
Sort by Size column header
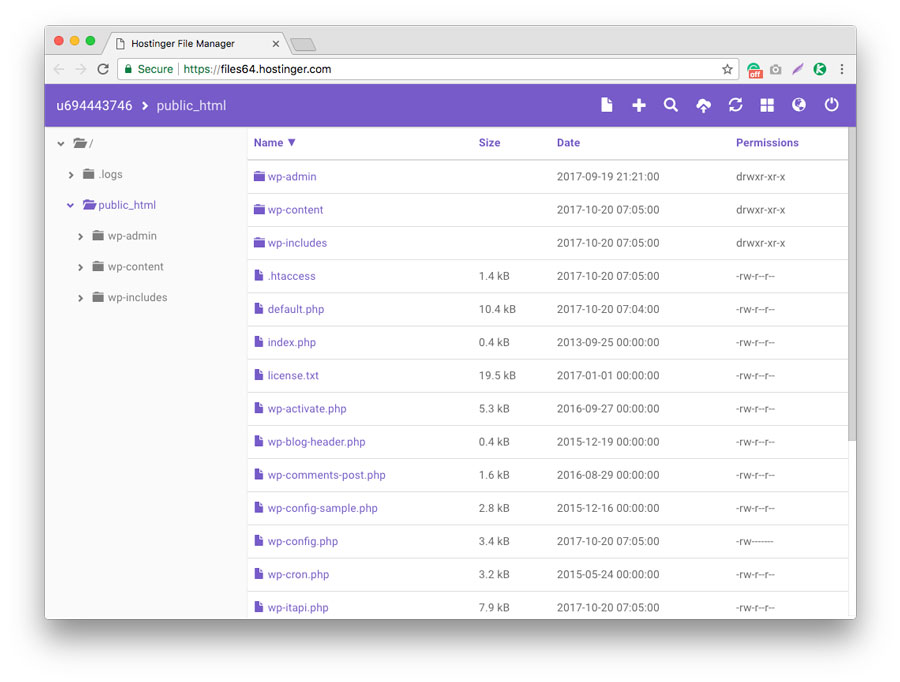tap(490, 142)
